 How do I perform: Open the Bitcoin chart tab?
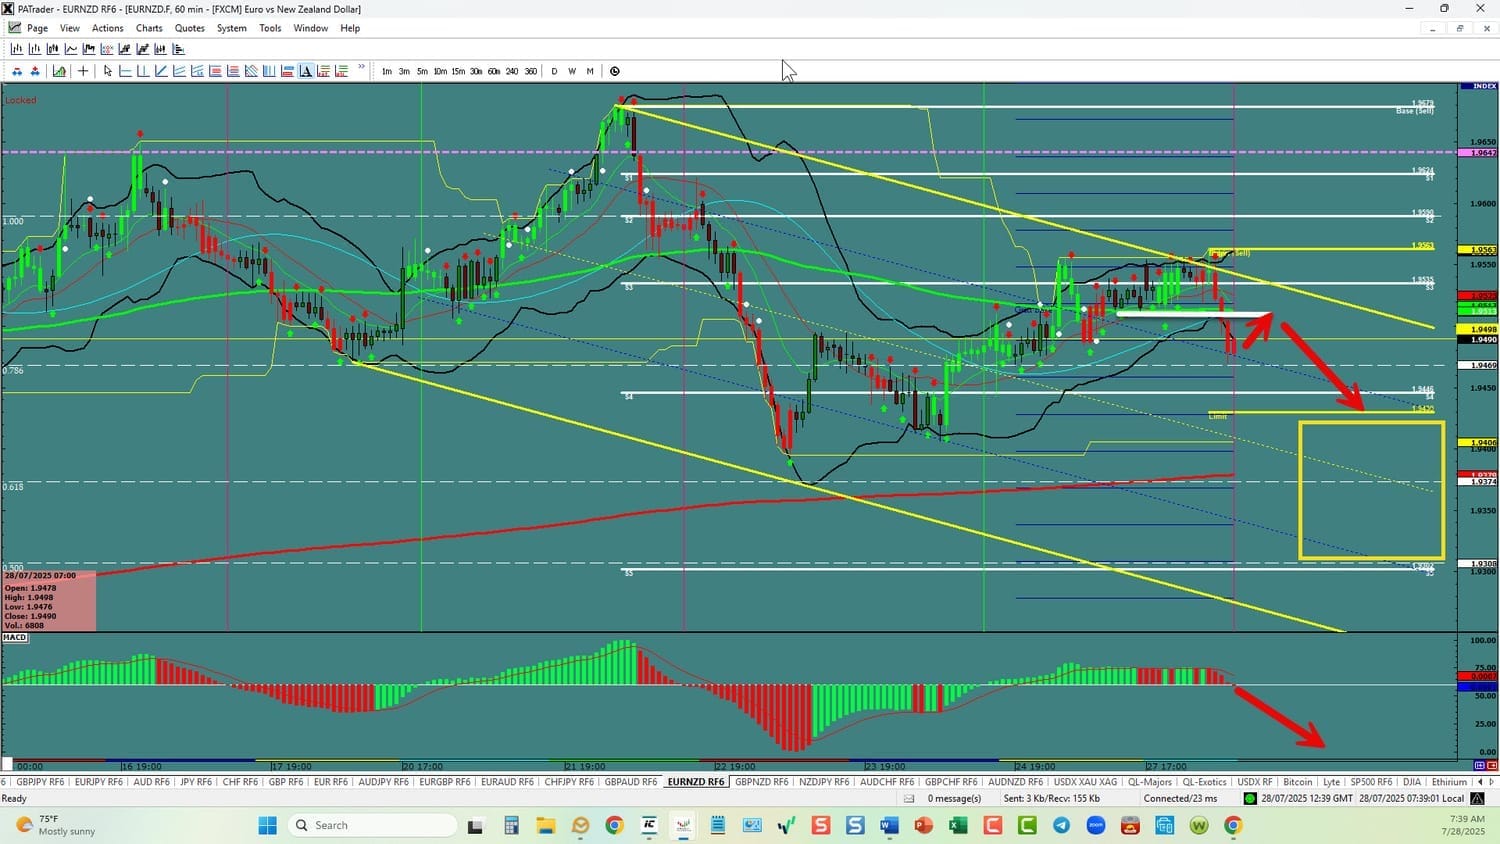pos(1297,782)
